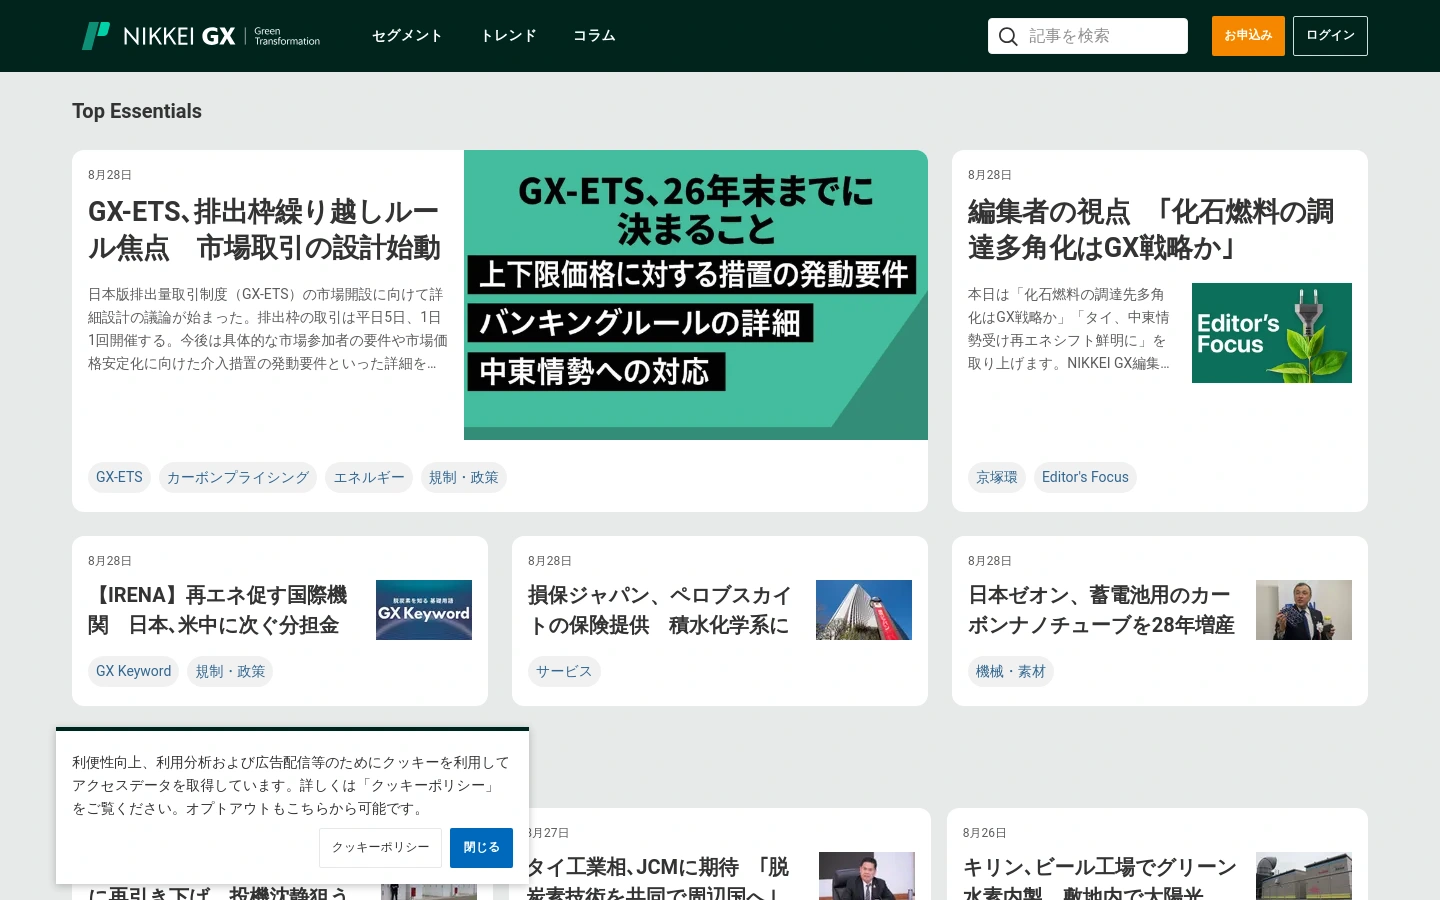Image resolution: width=1440 pixels, height=900 pixels.
Task: Open the 日本ゼオン、蓄電池用のカーボンナノチューブ headline
Action: 1101,610
